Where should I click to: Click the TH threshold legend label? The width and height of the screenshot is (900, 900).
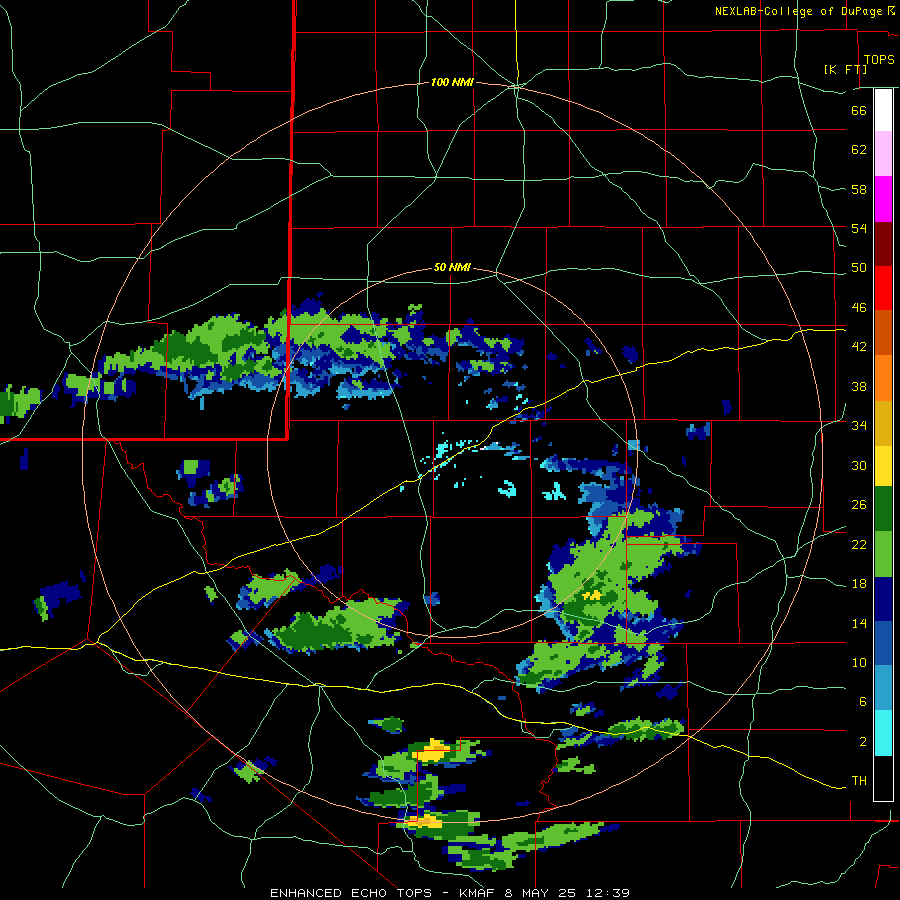pos(859,781)
